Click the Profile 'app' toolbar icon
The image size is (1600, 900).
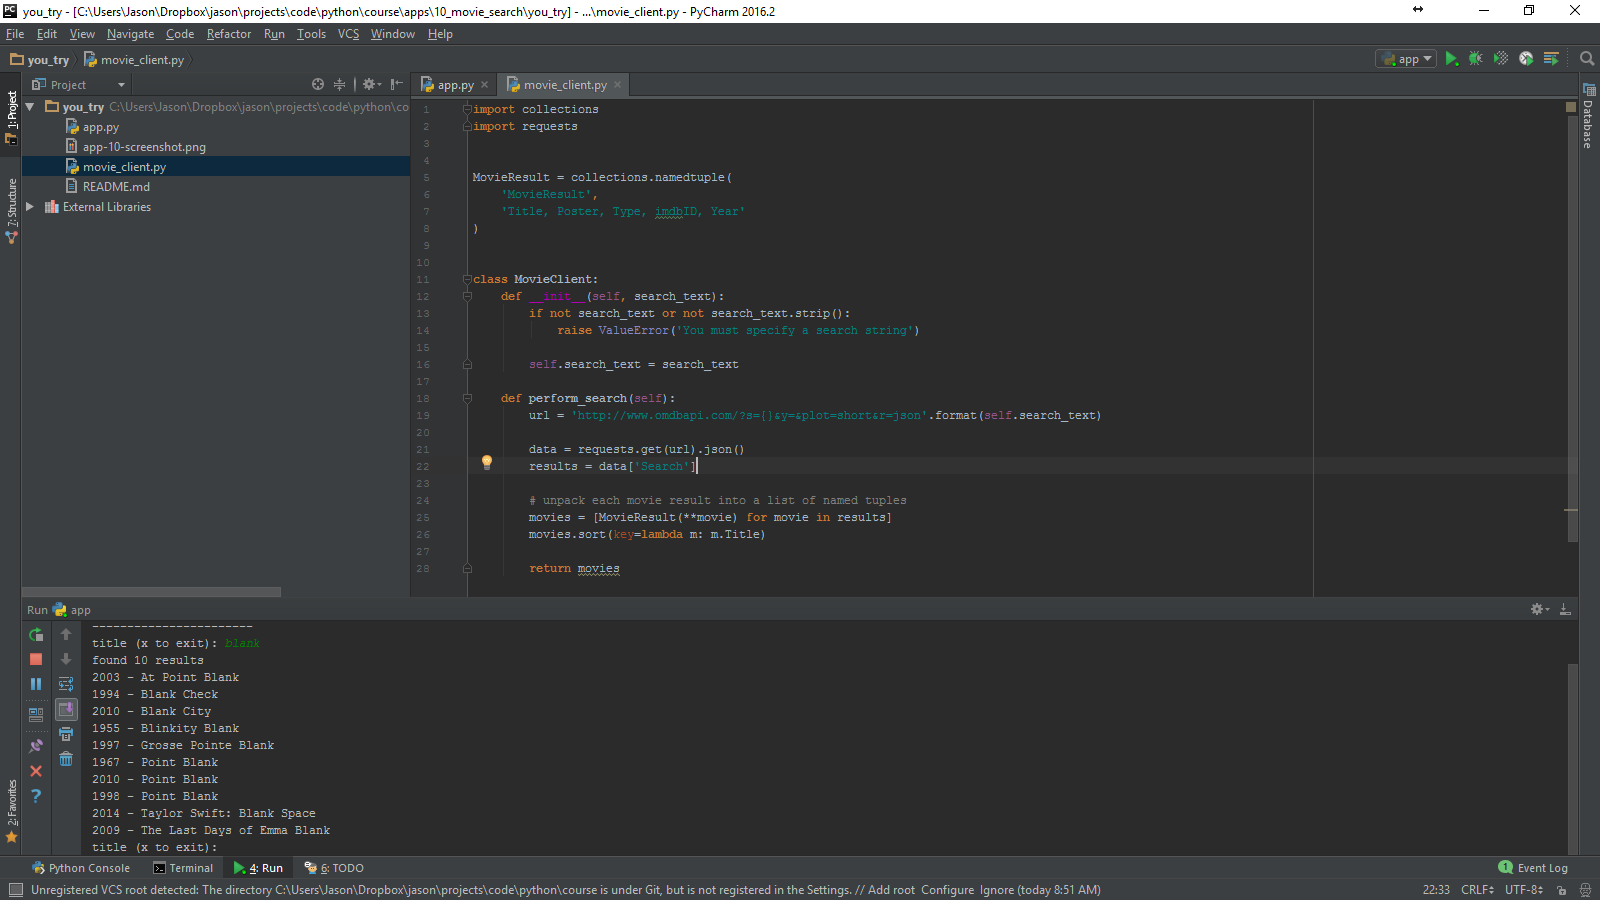[x=1526, y=58]
